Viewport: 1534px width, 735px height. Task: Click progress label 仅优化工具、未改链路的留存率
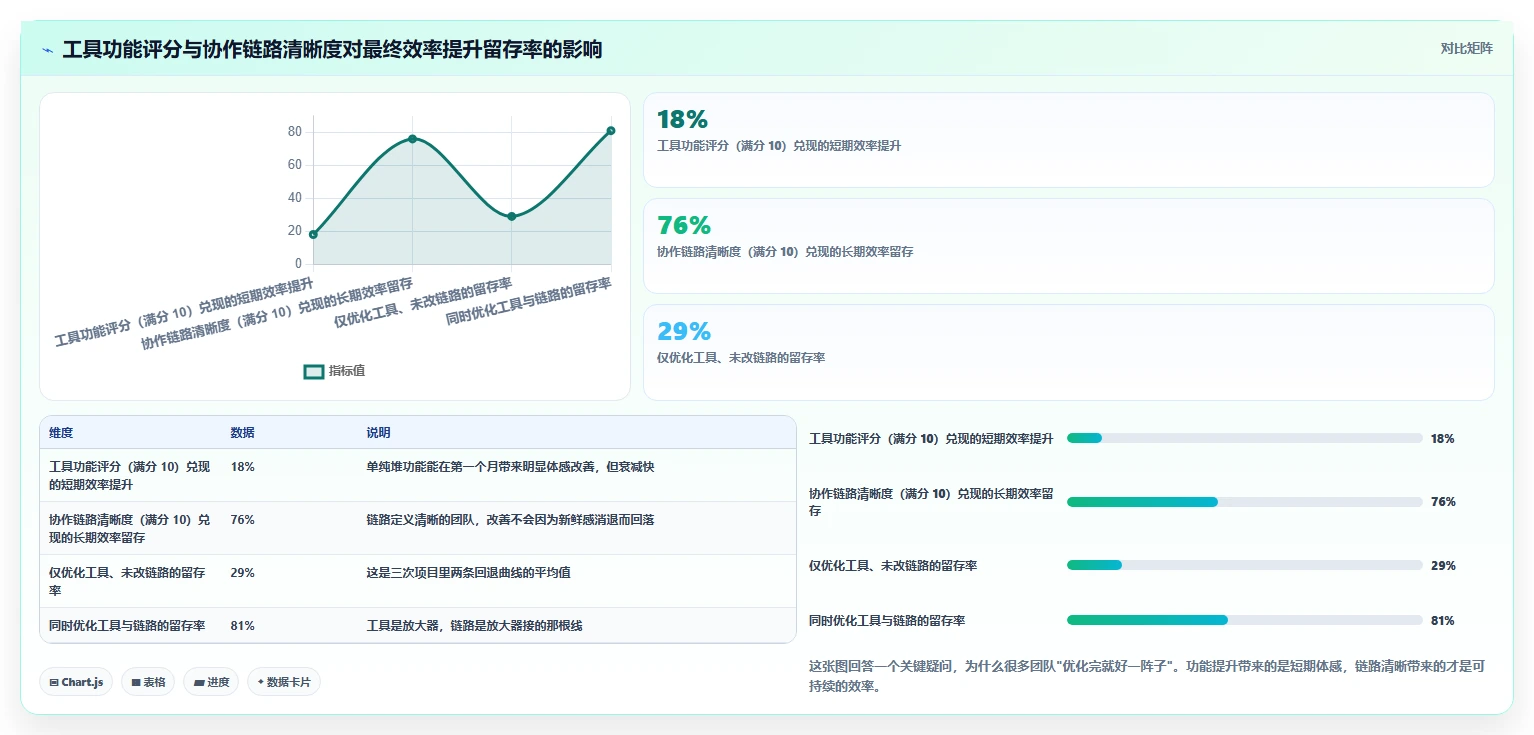click(x=893, y=566)
